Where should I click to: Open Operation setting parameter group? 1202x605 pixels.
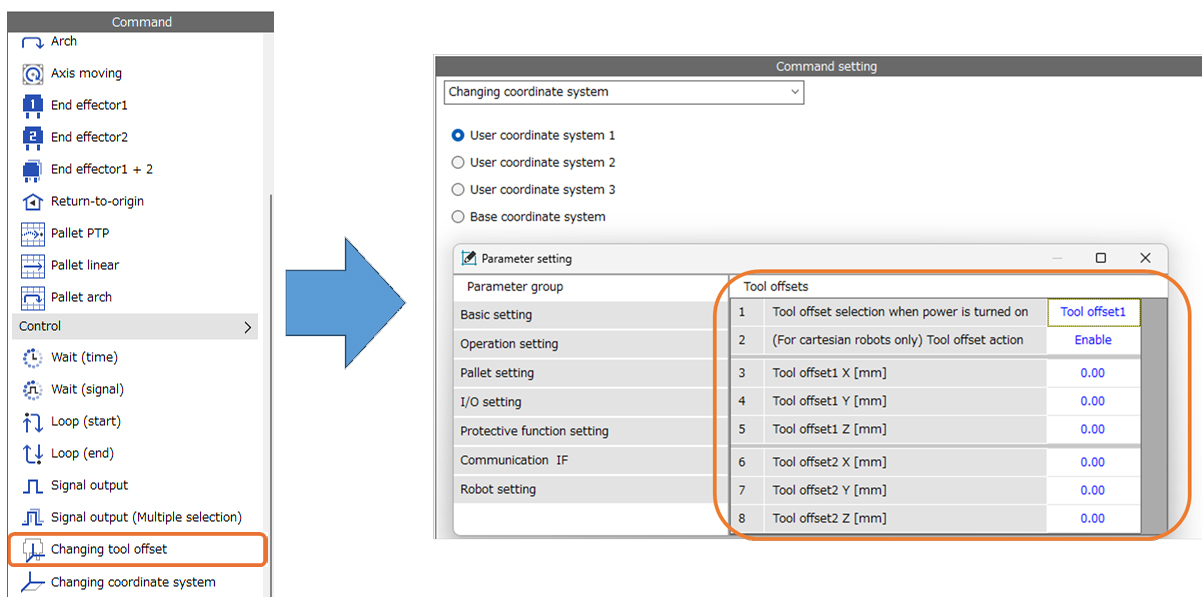591,344
